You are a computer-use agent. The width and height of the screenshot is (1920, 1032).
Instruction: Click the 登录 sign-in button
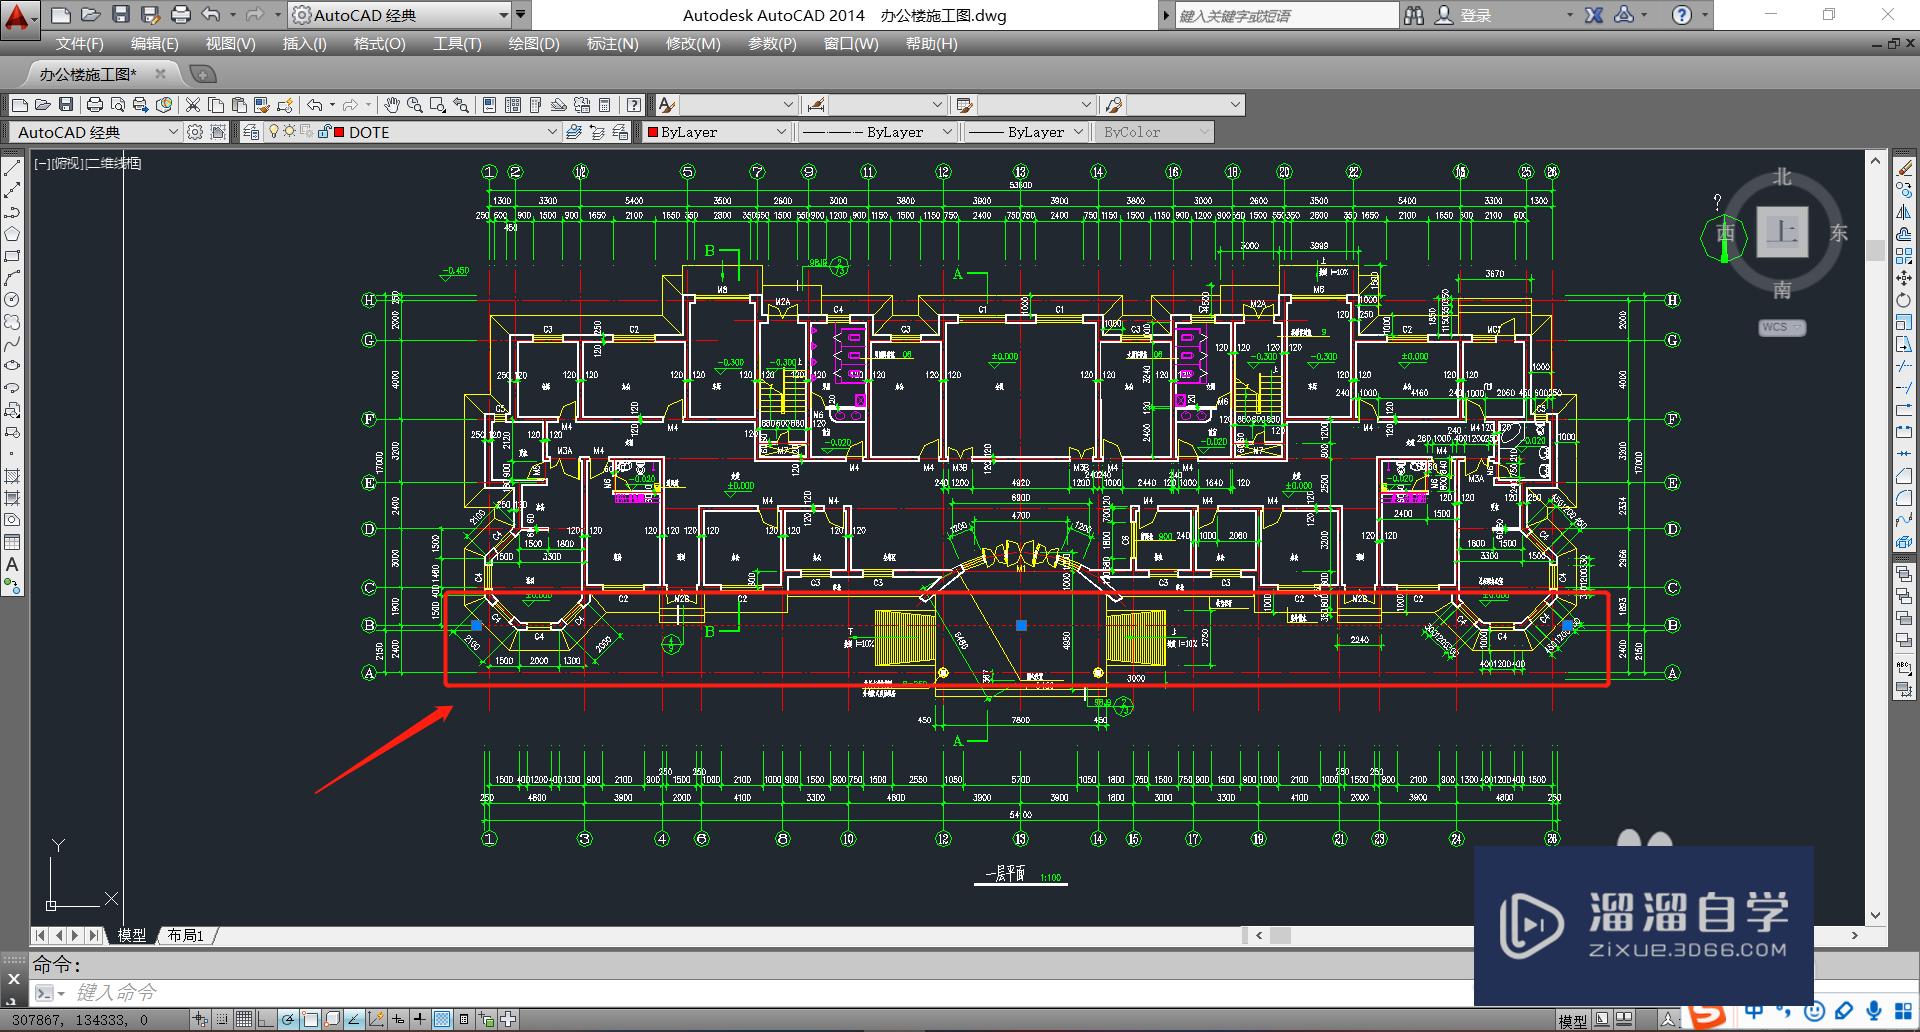coord(1475,15)
